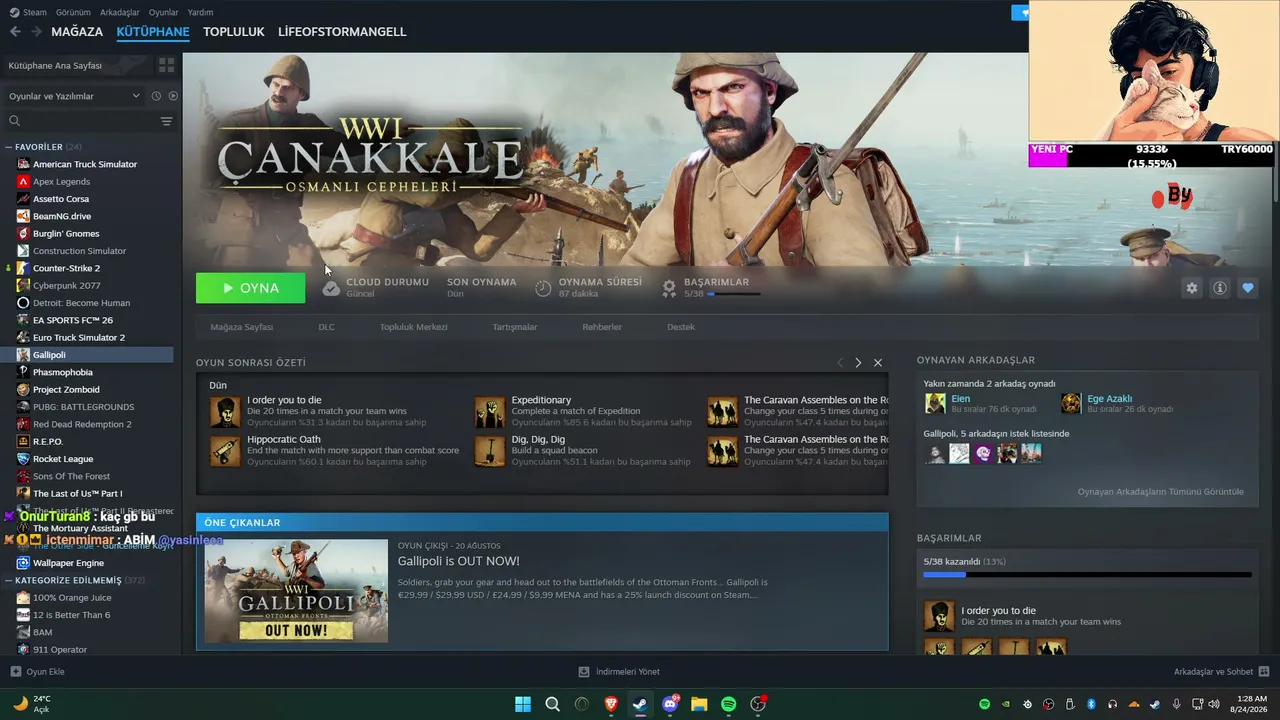
Task: Show recent activity clock filter
Action: (156, 96)
